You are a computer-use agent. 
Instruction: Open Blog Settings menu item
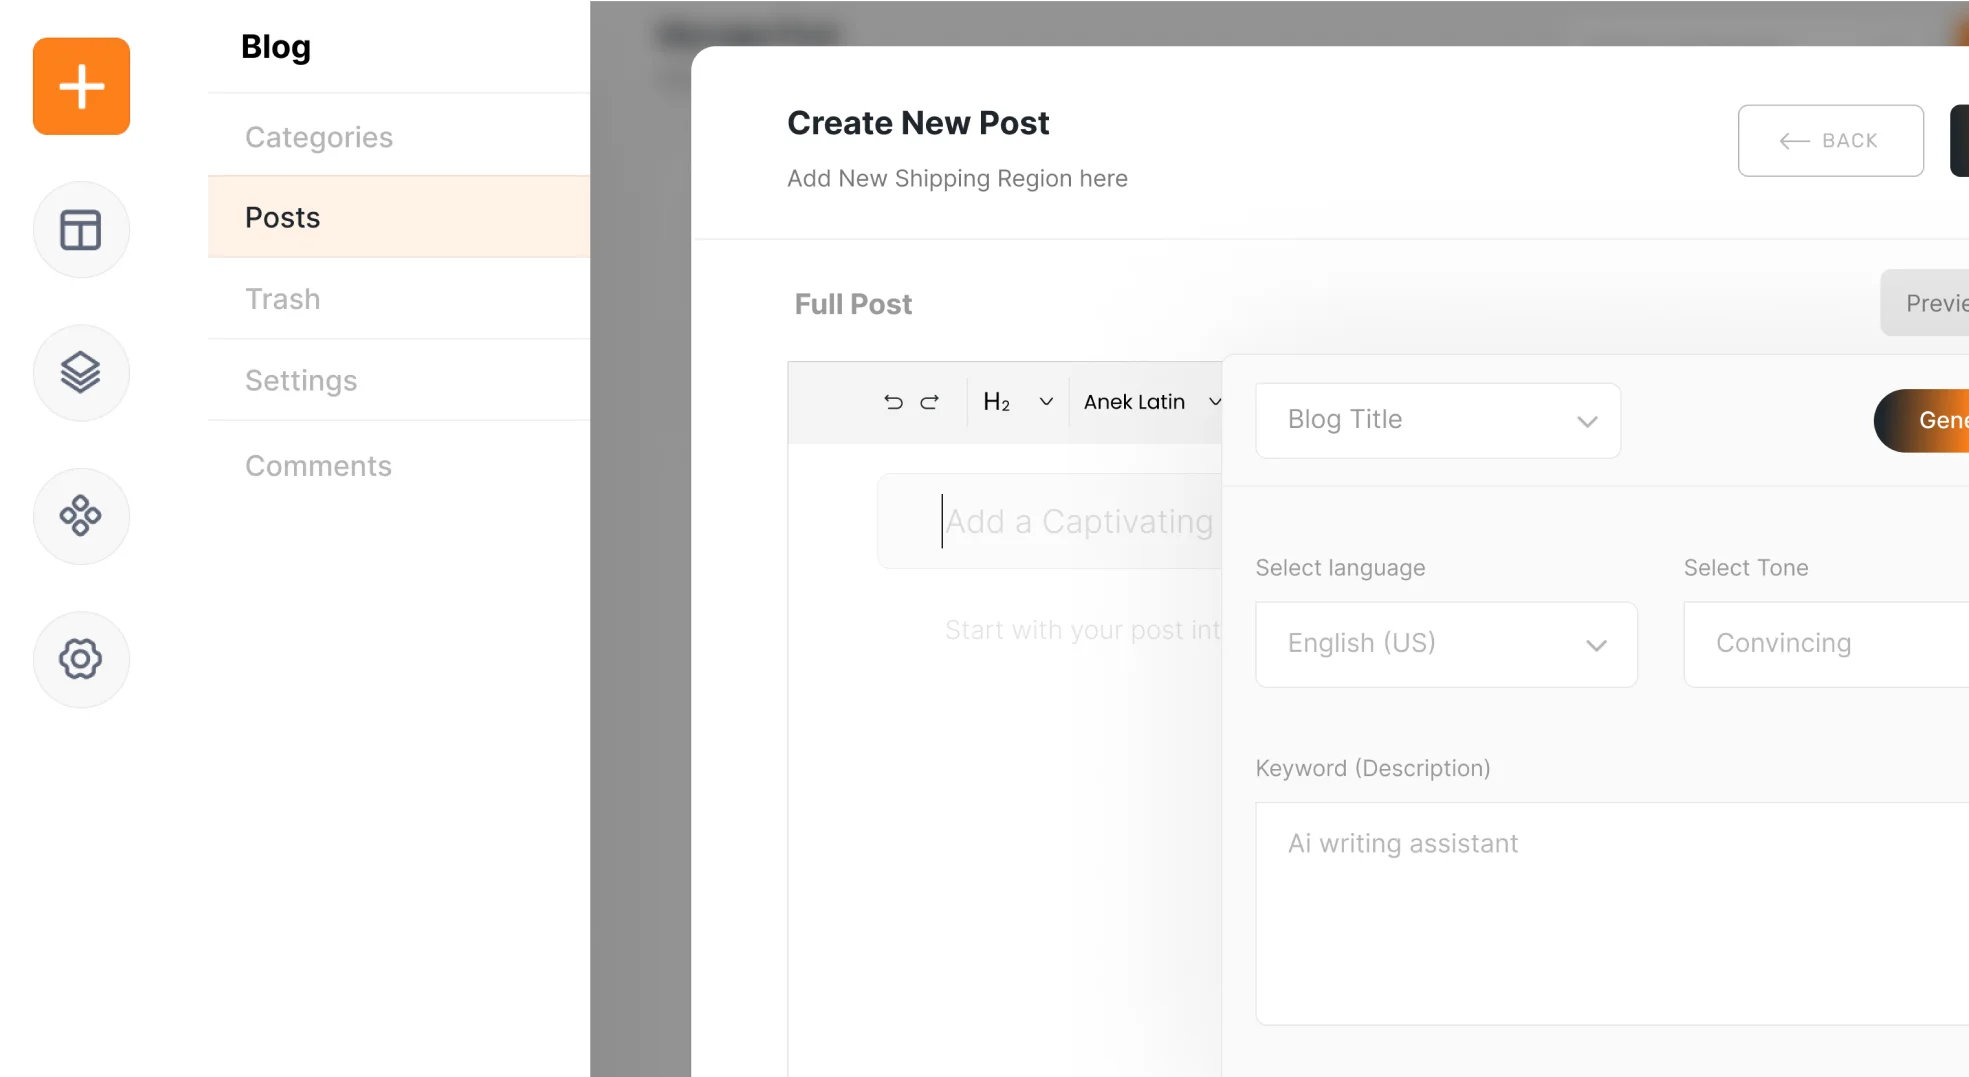(x=301, y=381)
